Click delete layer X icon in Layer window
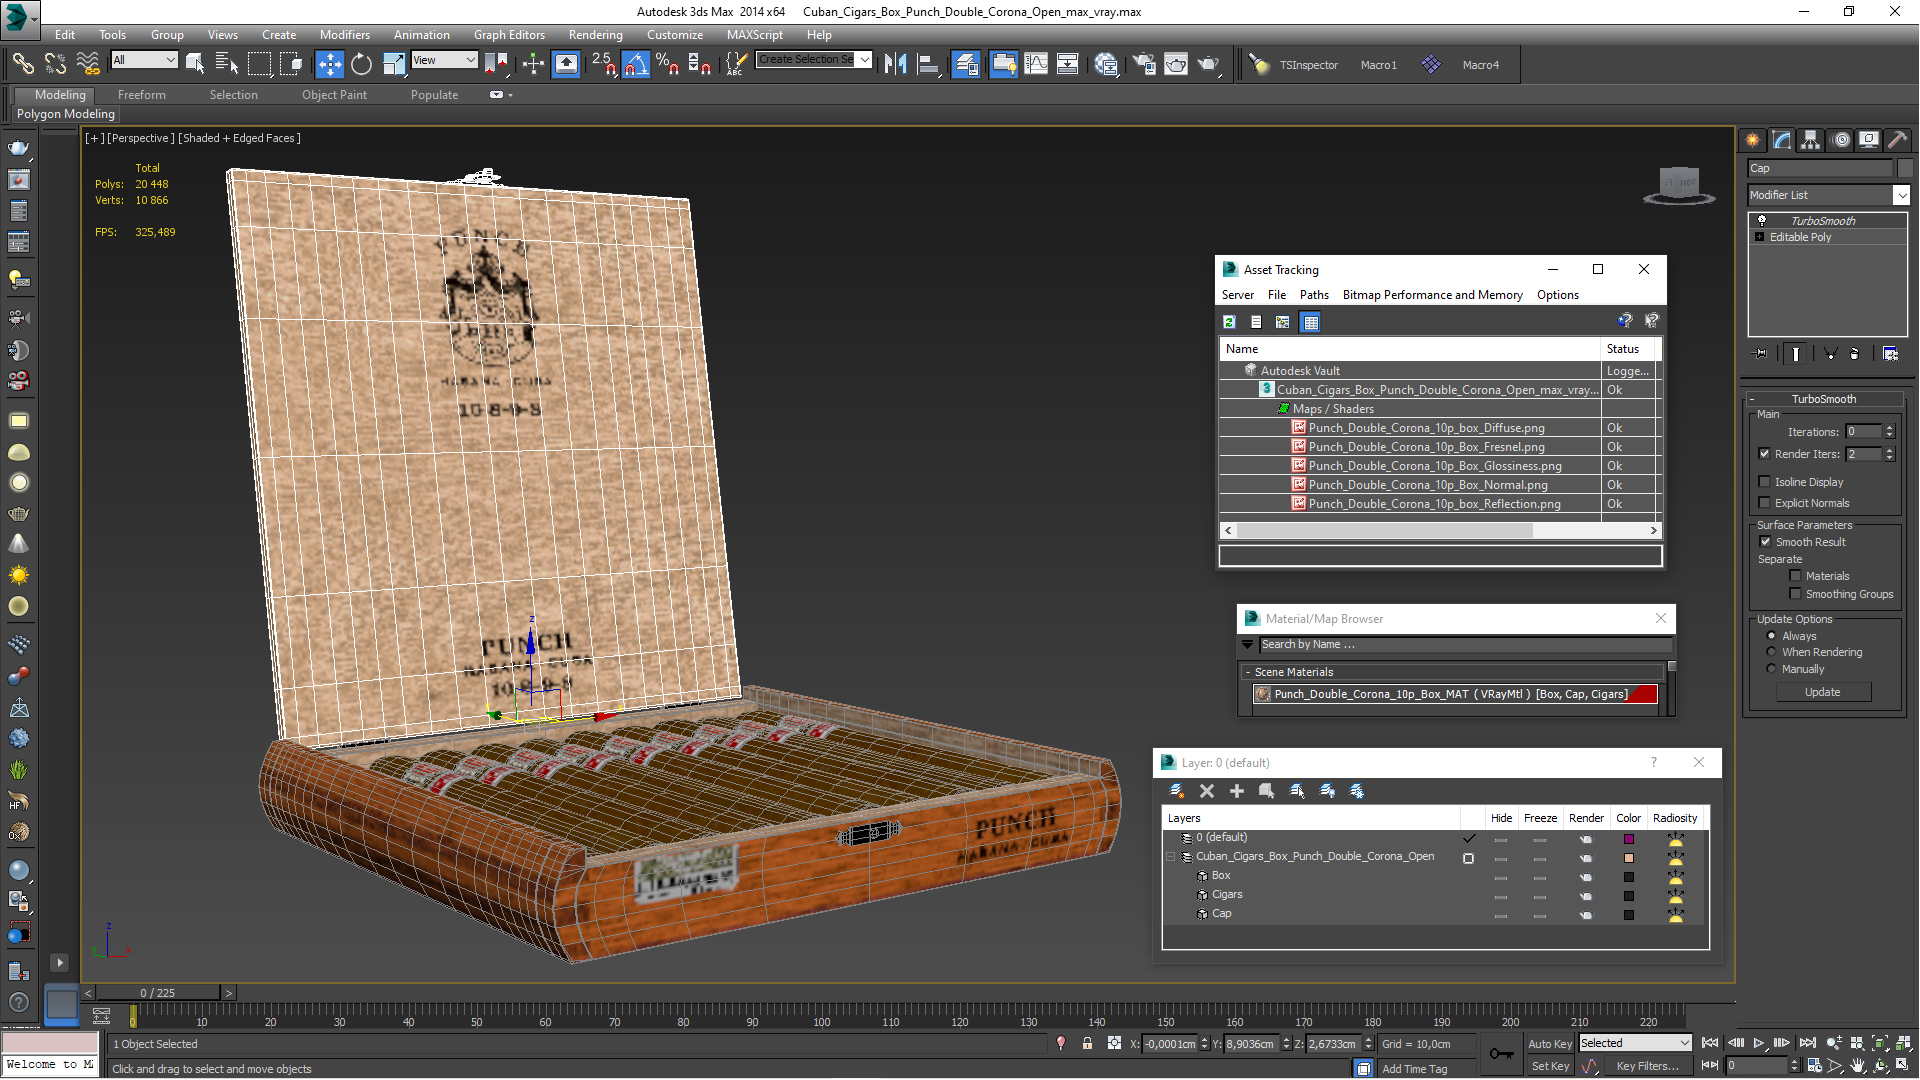The height and width of the screenshot is (1080, 1920). point(1207,791)
